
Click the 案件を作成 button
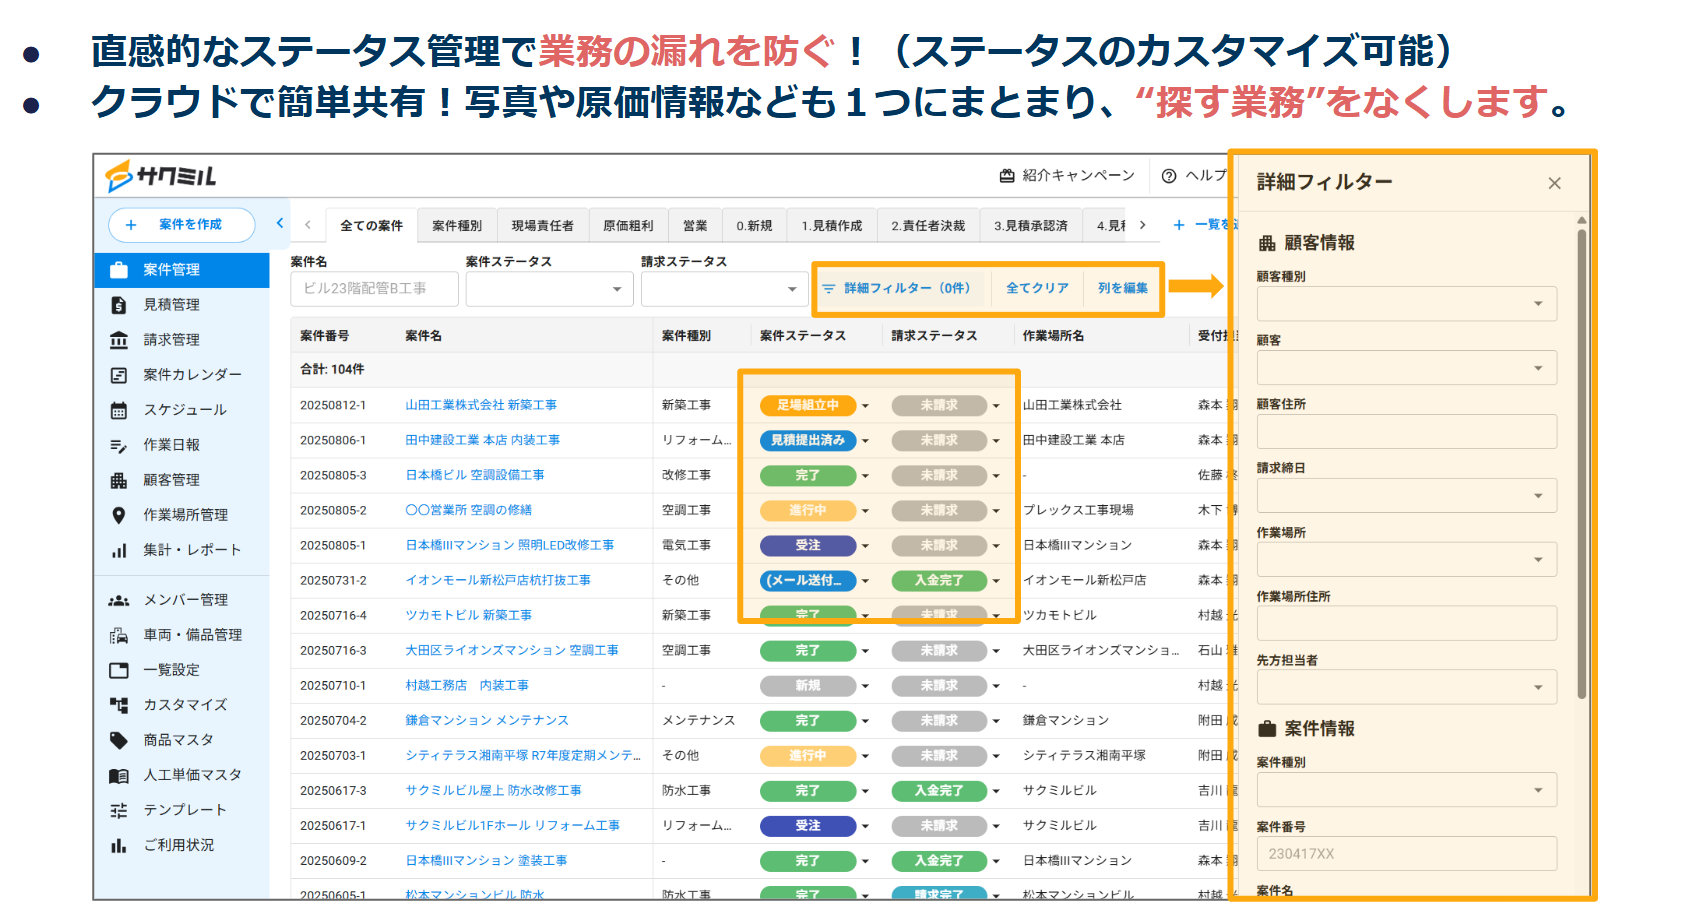click(x=182, y=225)
